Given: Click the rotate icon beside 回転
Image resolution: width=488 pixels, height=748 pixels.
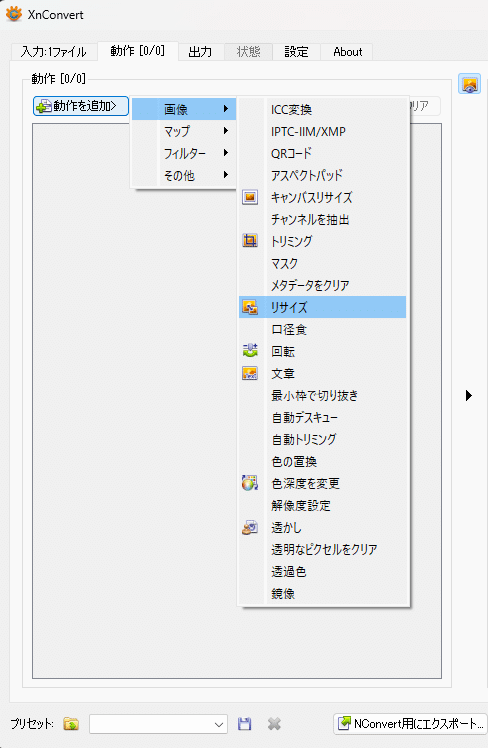Looking at the screenshot, I should pyautogui.click(x=250, y=351).
